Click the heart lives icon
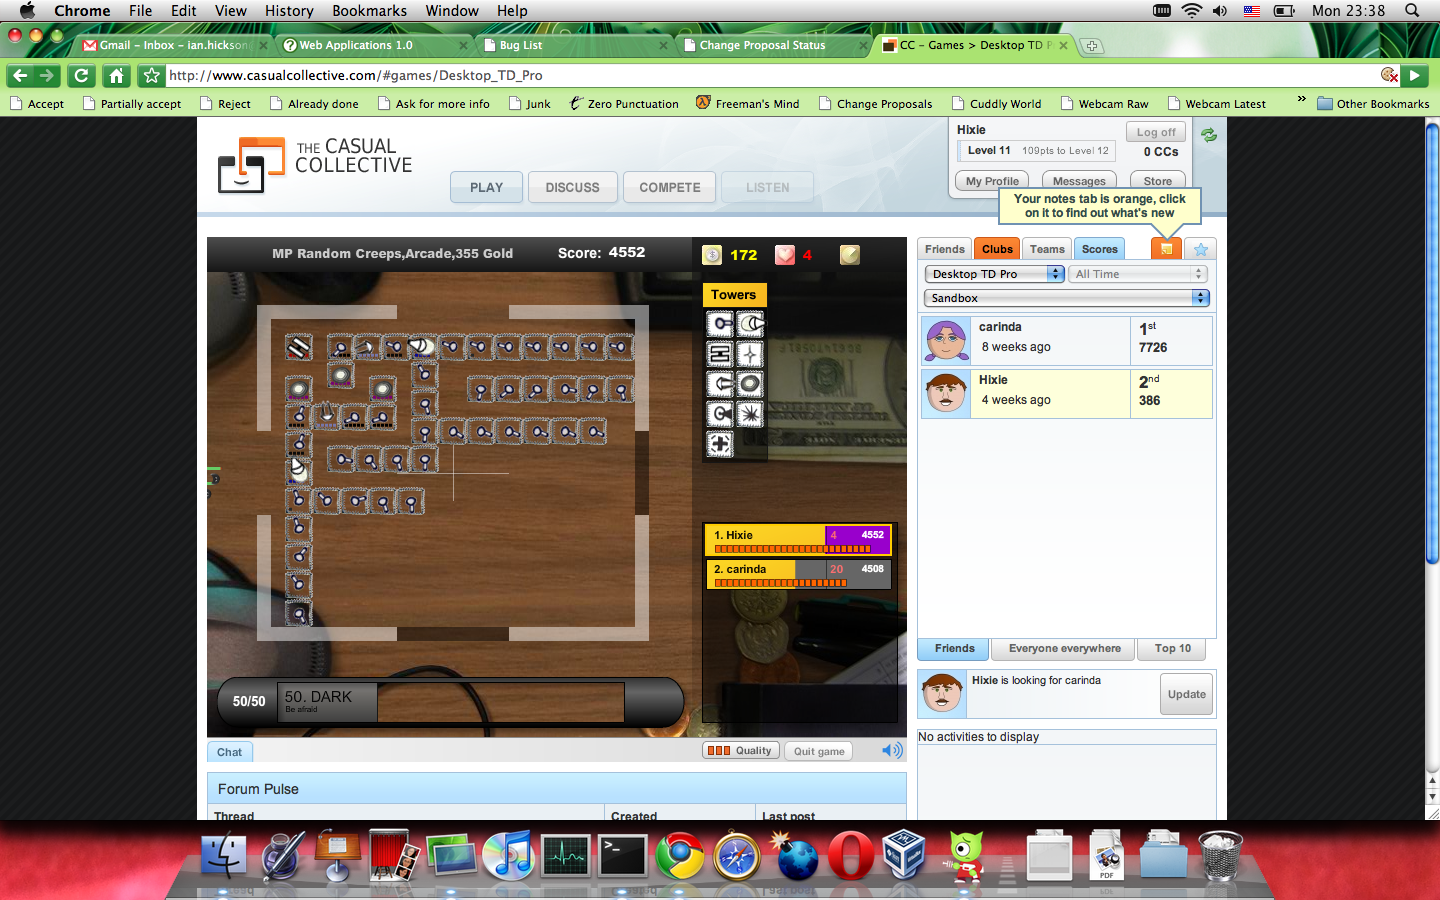This screenshot has height=900, width=1440. [785, 255]
